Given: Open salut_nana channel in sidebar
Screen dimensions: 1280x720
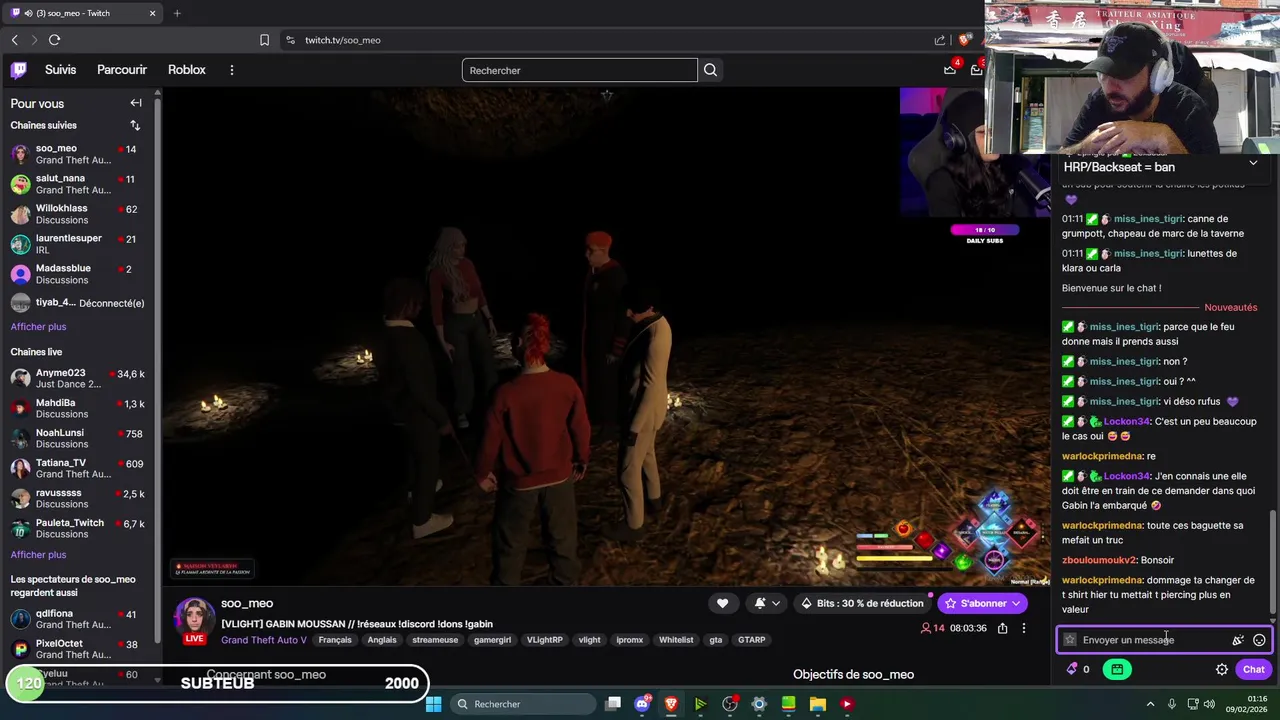Looking at the screenshot, I should [x=78, y=184].
